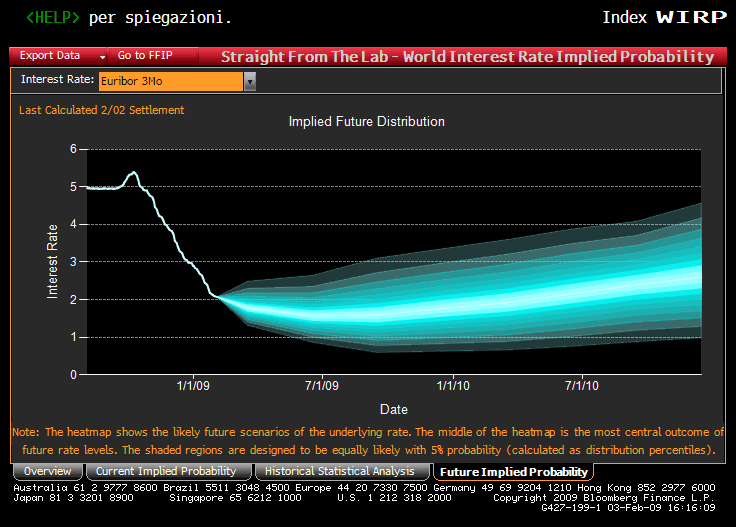
Task: Open the Export Data menu button
Action: (58, 56)
